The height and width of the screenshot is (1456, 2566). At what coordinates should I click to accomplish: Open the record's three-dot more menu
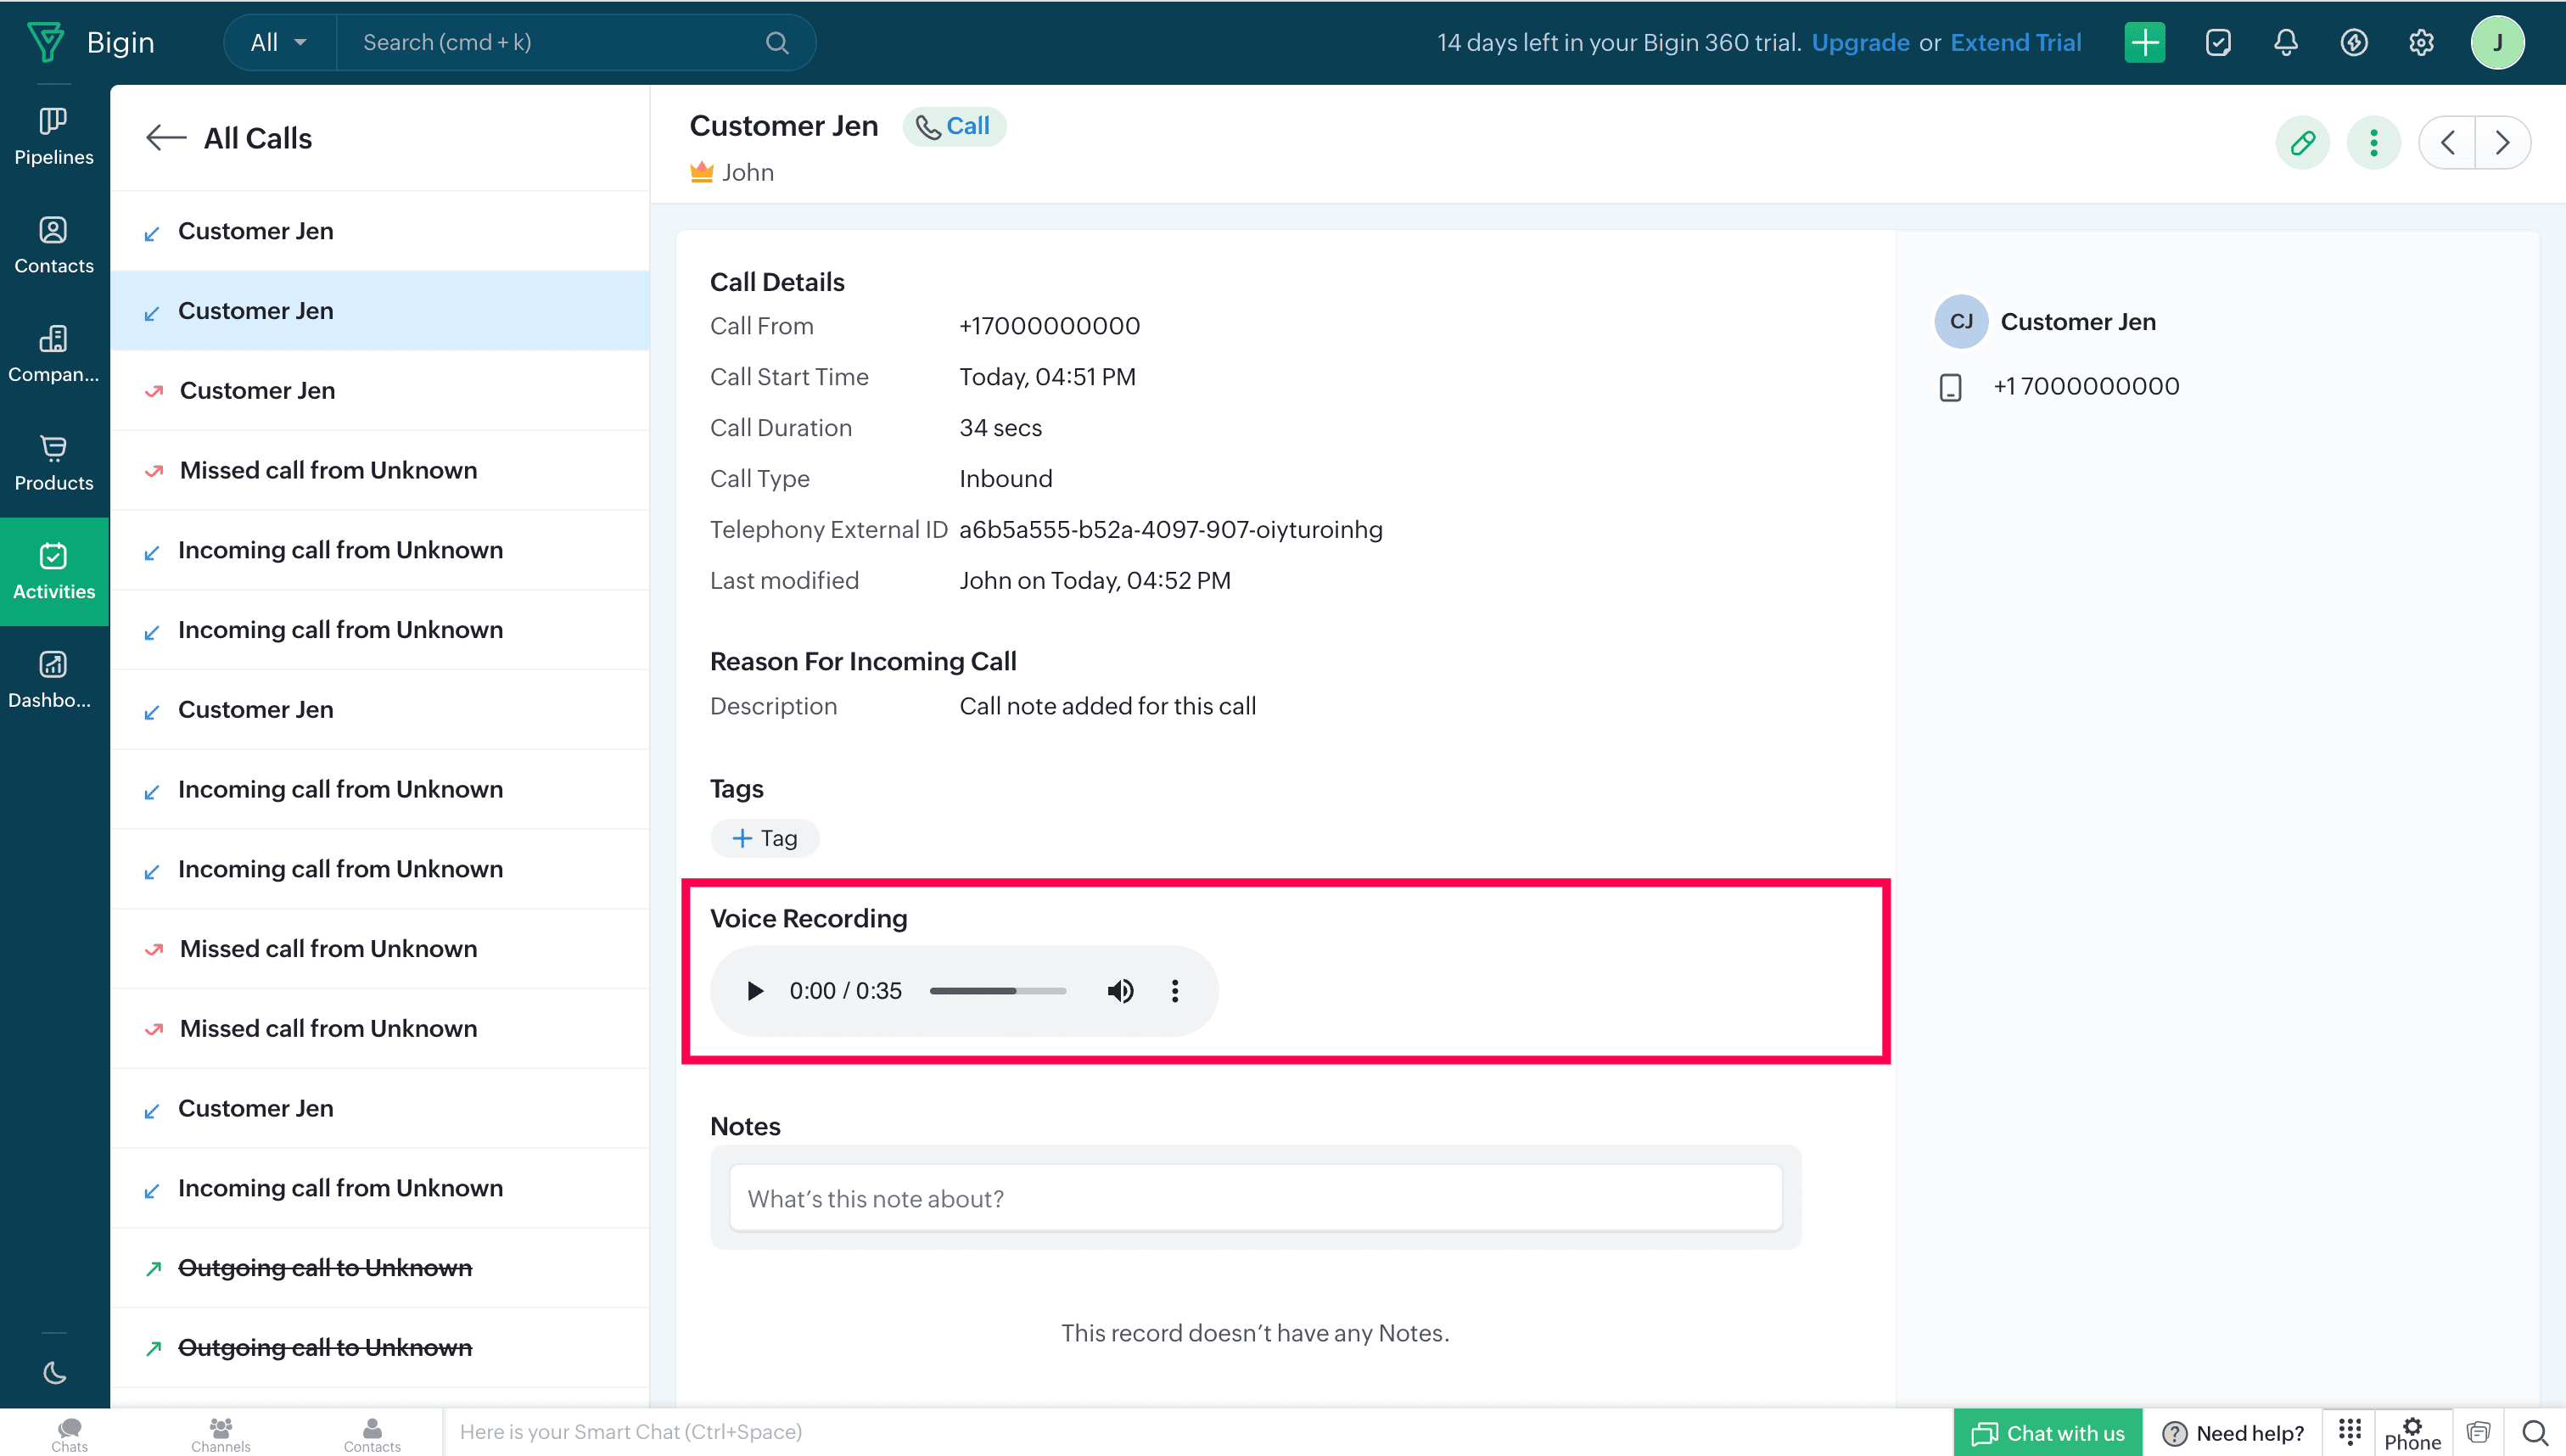coord(2373,143)
